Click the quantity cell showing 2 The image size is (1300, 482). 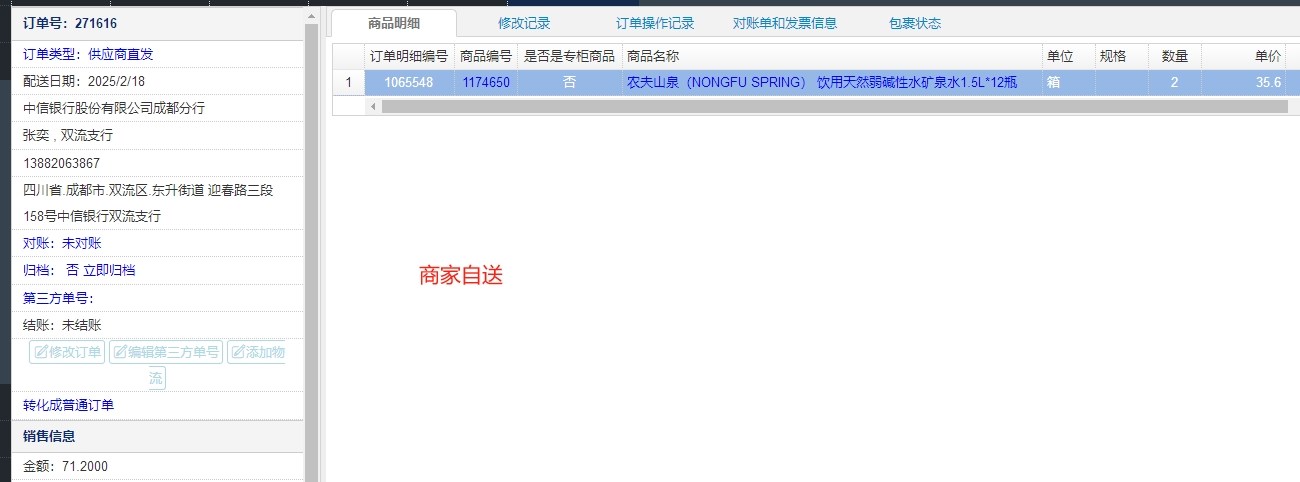[1175, 83]
